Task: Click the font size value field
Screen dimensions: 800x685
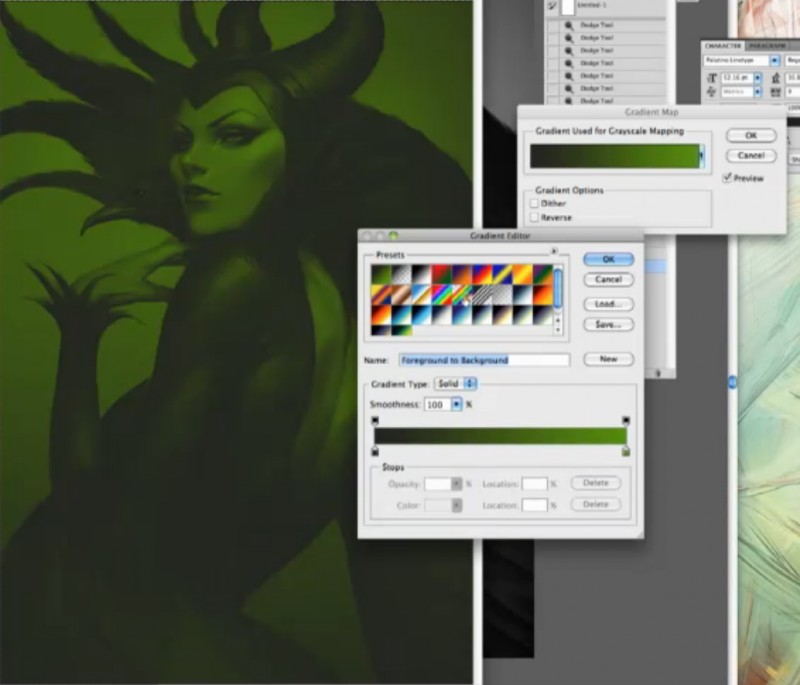Action: tap(737, 78)
